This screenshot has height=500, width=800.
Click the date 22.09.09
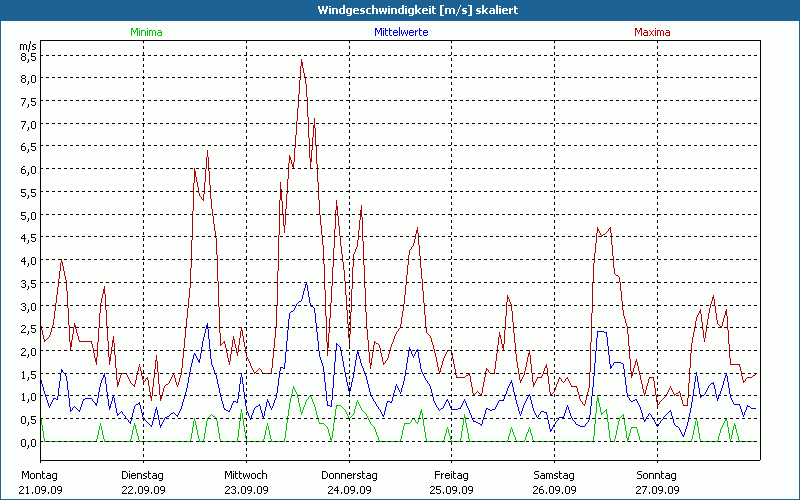coord(143,490)
